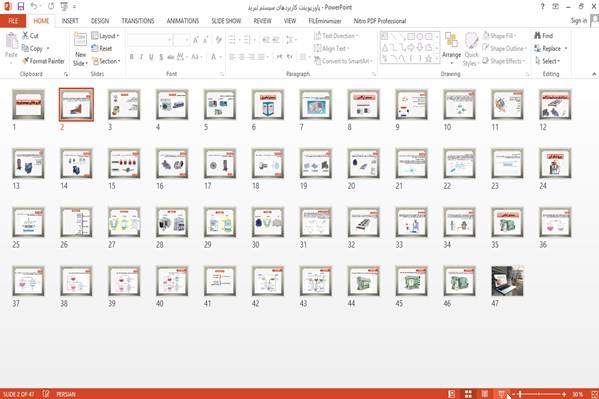Open the Select dropdown in Editing

[x=547, y=61]
